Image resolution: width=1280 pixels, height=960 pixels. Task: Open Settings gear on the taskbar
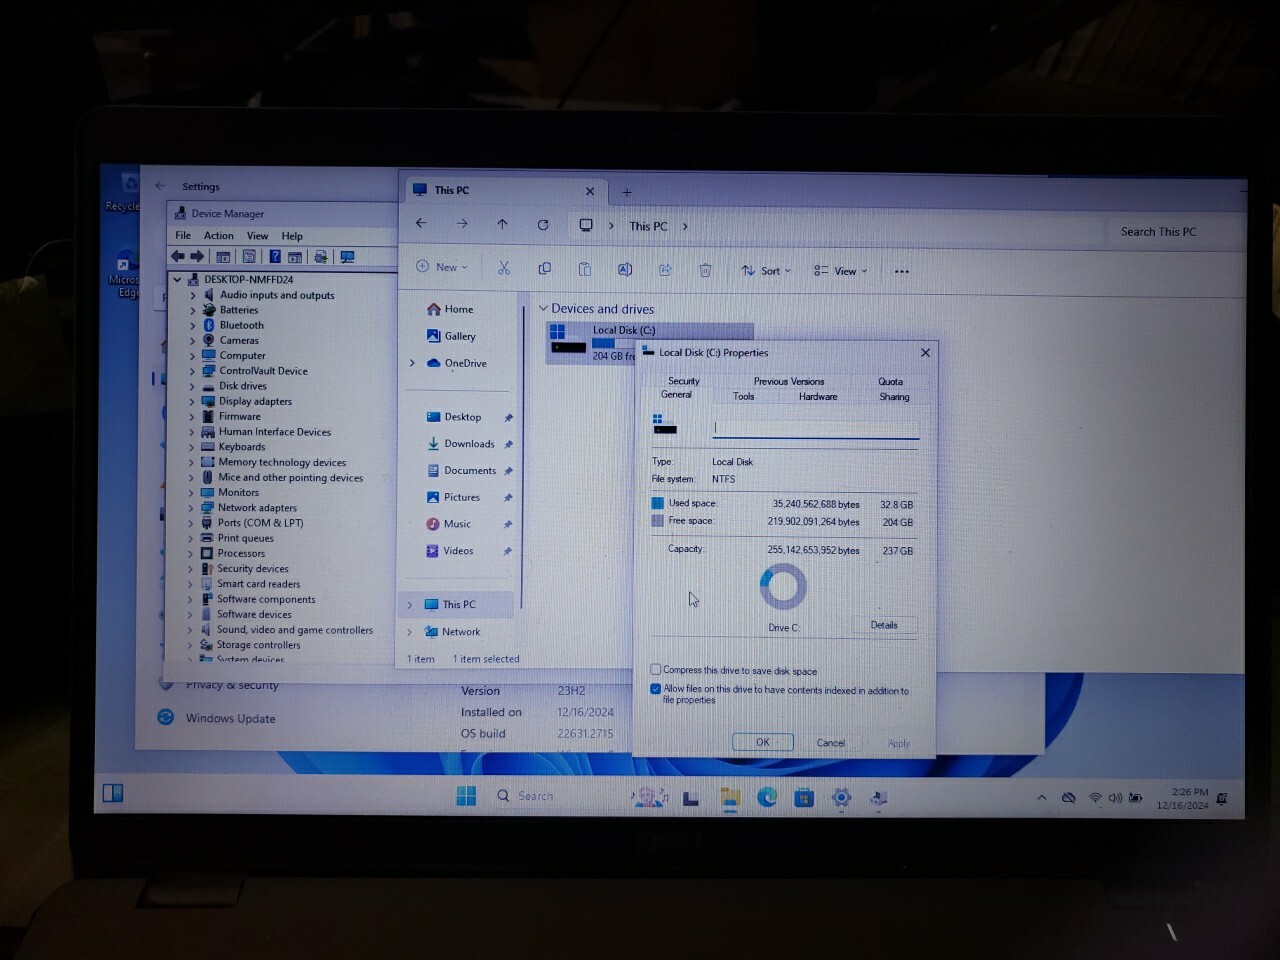click(841, 797)
